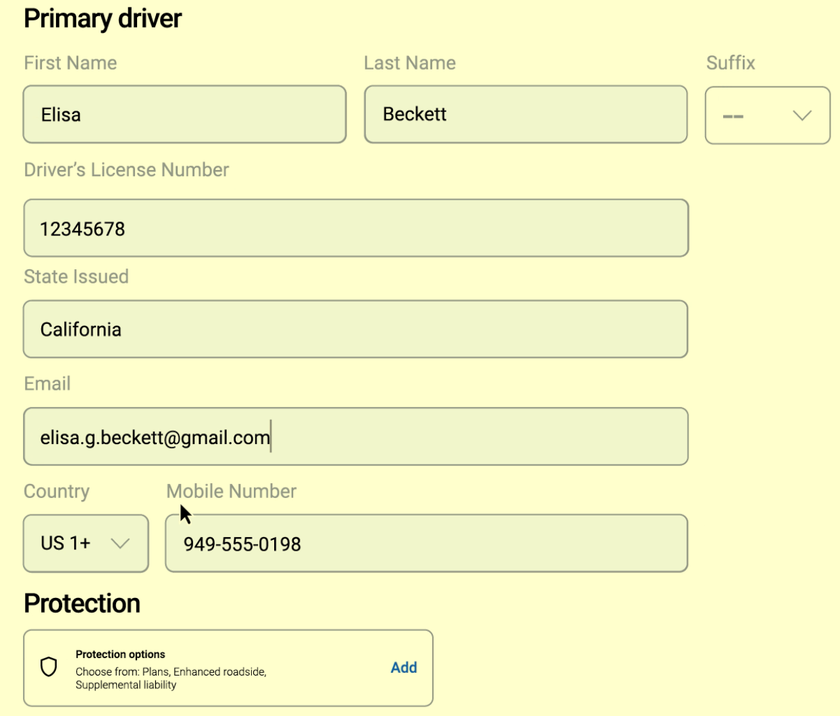The height and width of the screenshot is (716, 840).
Task: Focus the First Name field containing Elisa
Action: pyautogui.click(x=184, y=114)
